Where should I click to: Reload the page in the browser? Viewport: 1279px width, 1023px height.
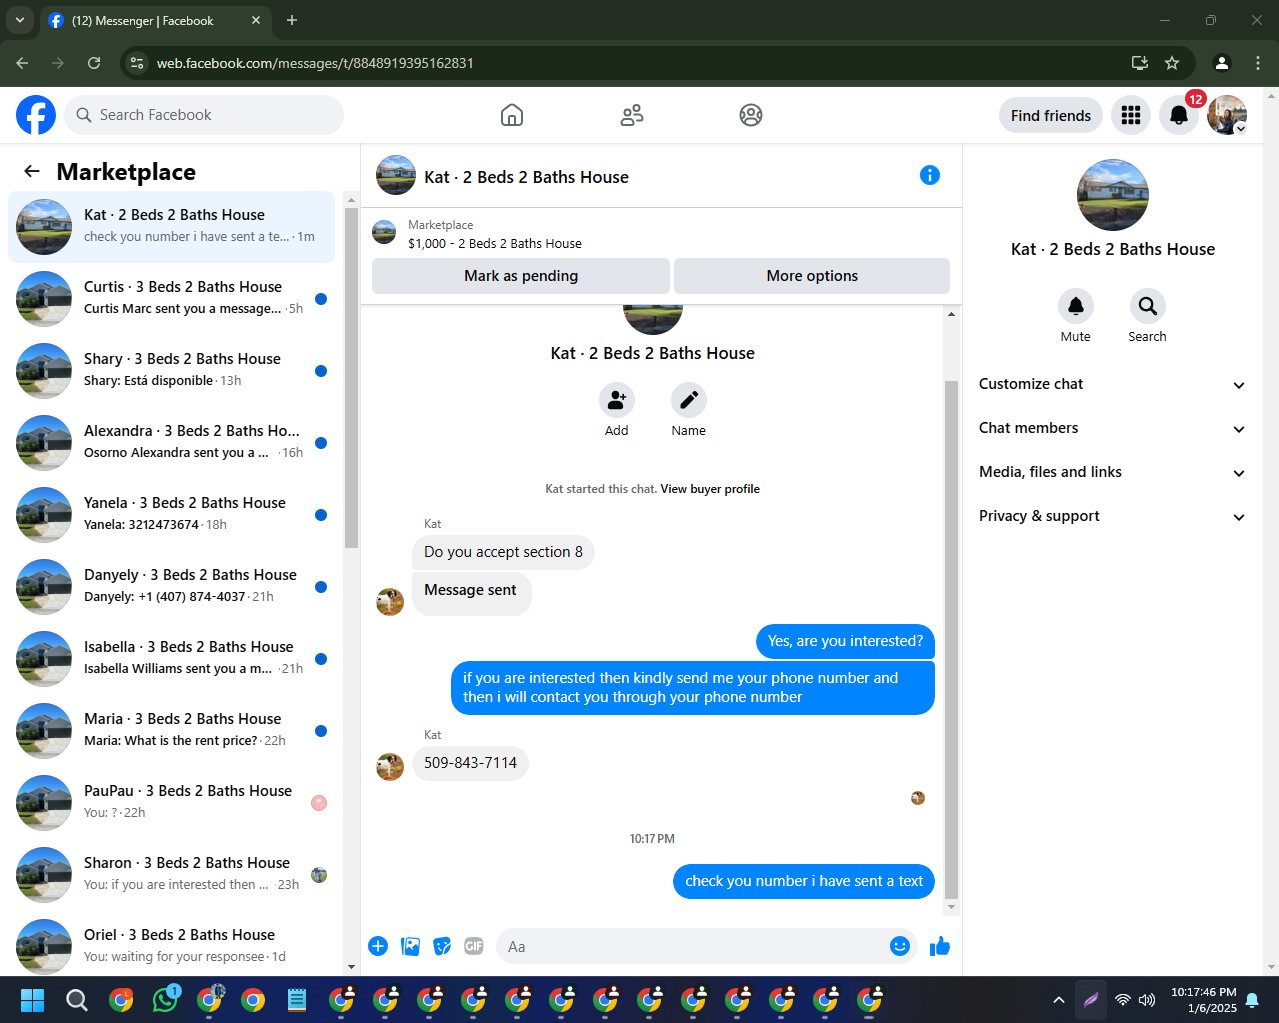point(94,63)
